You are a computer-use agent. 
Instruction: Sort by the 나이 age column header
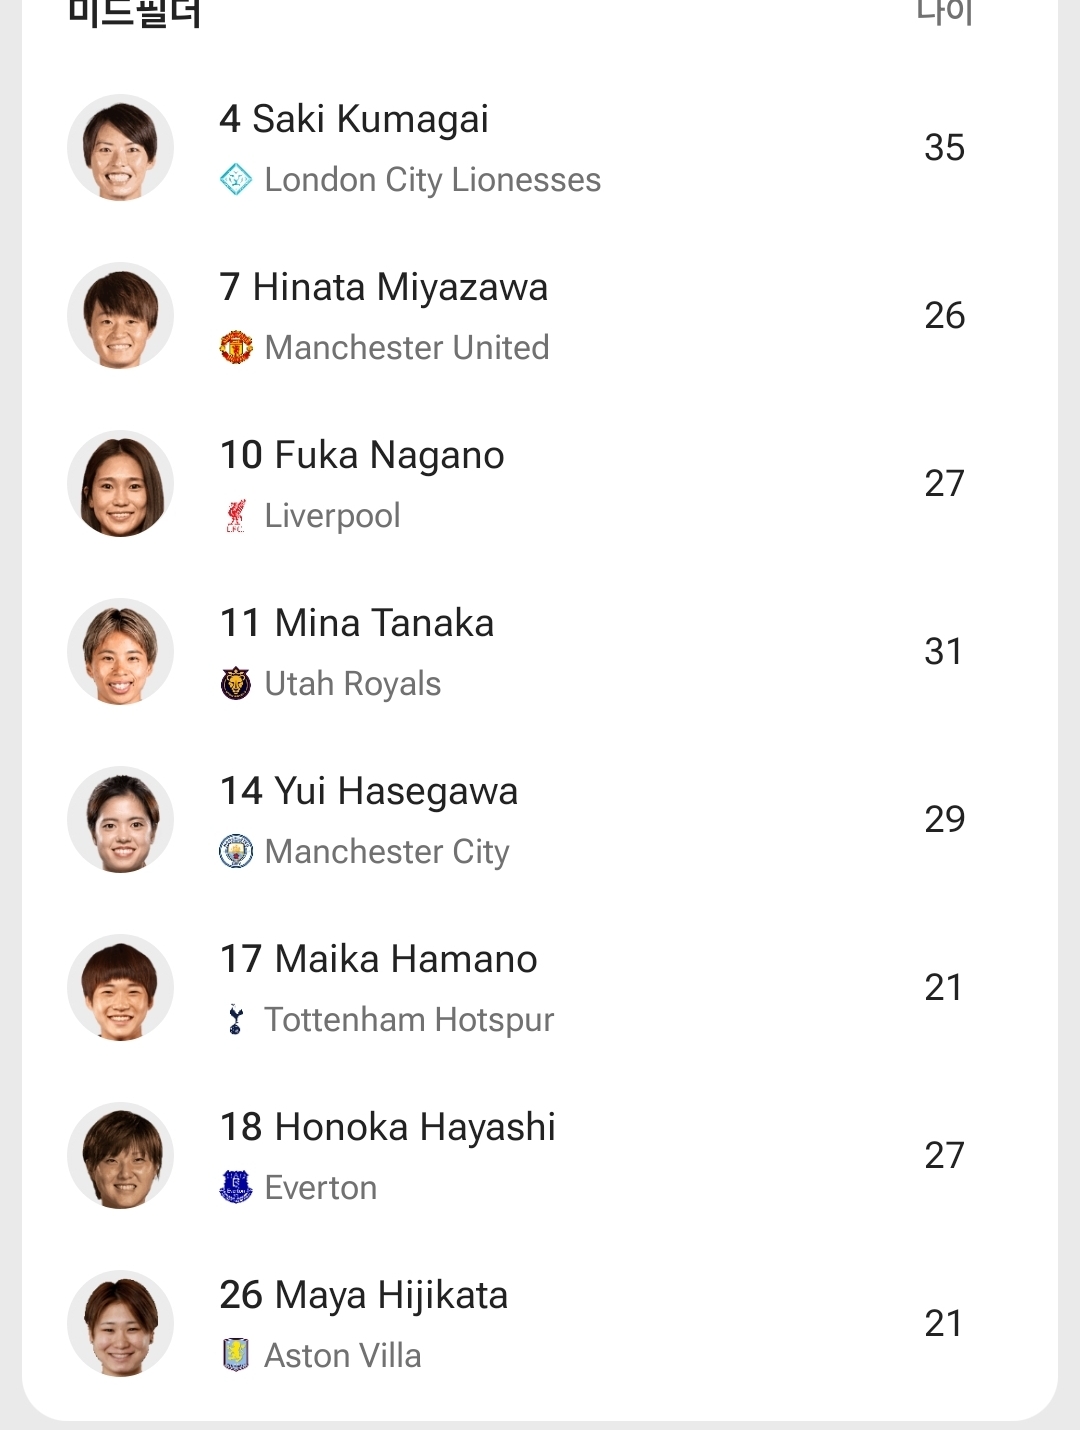[944, 12]
